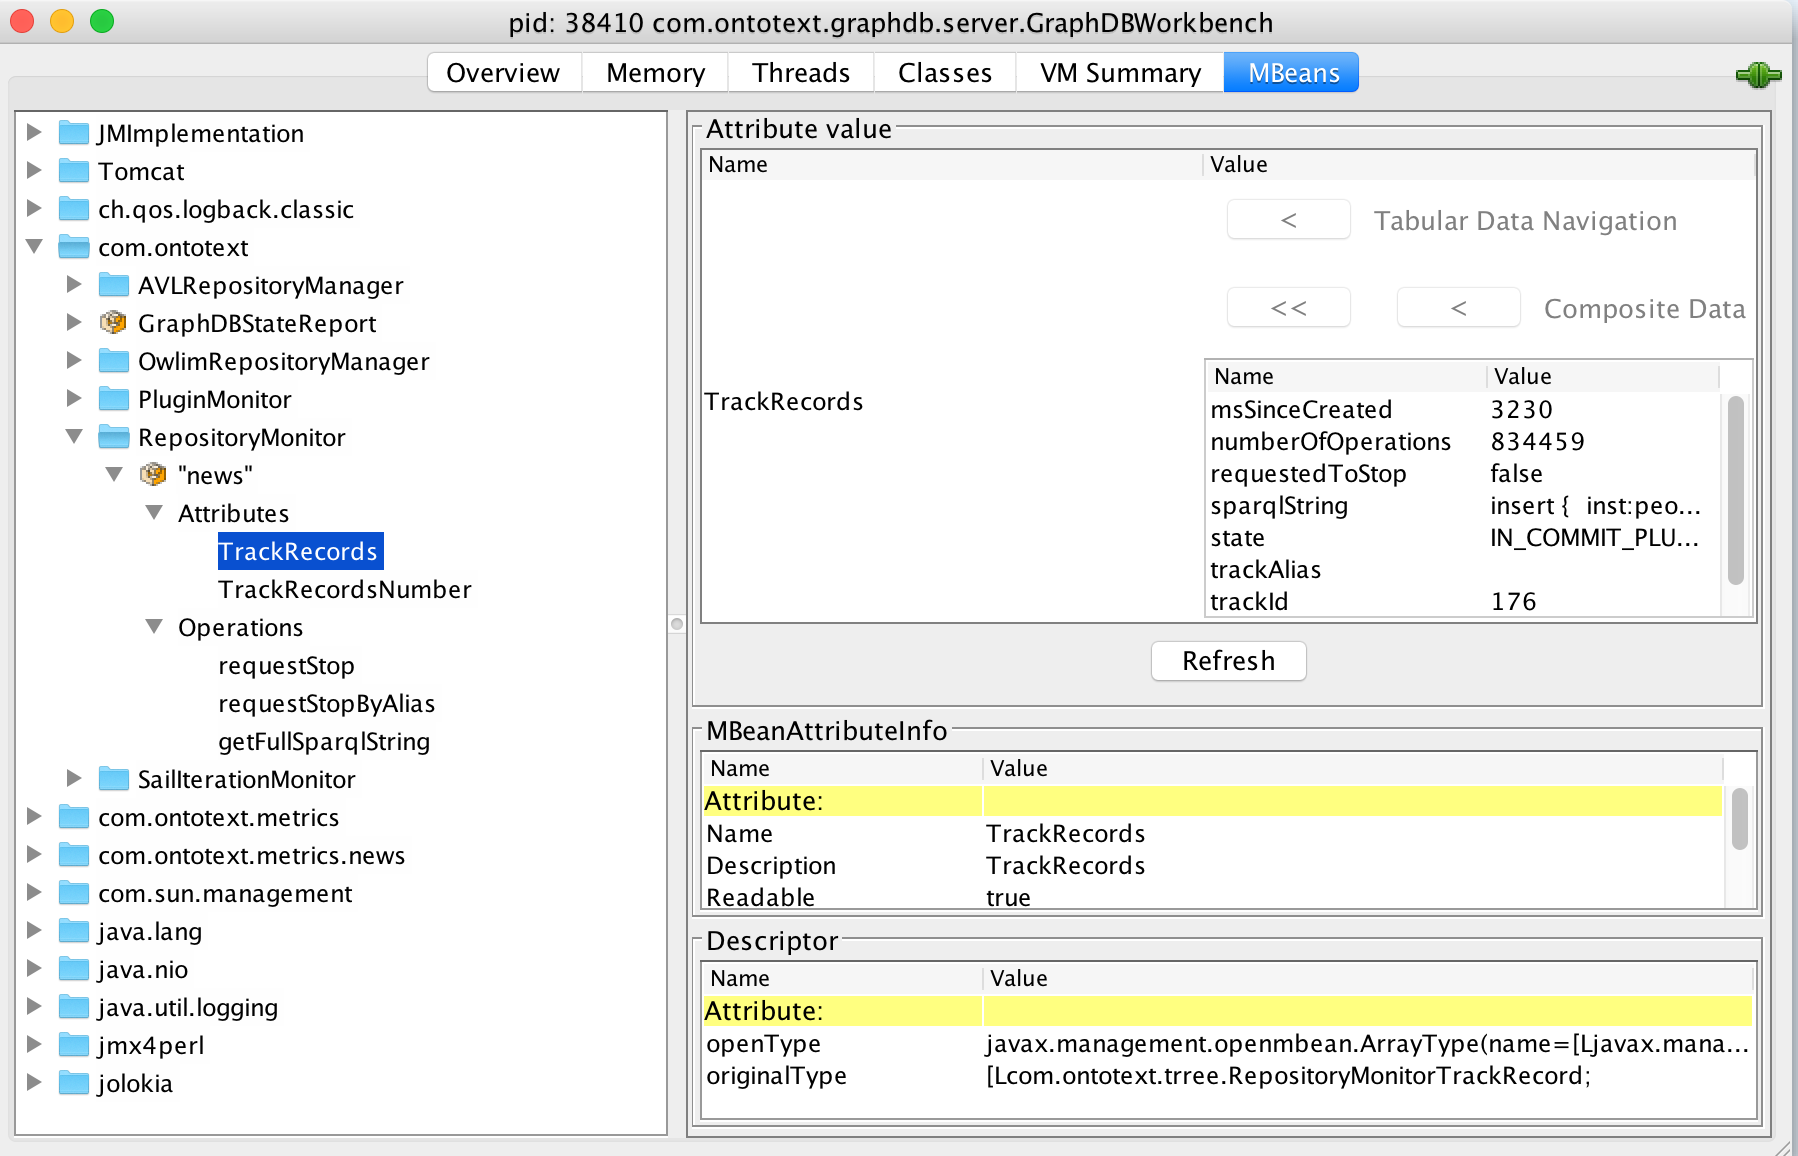Viewport: 1798px width, 1156px height.
Task: Click the OwlimRepositoryManager folder icon
Action: click(x=114, y=360)
